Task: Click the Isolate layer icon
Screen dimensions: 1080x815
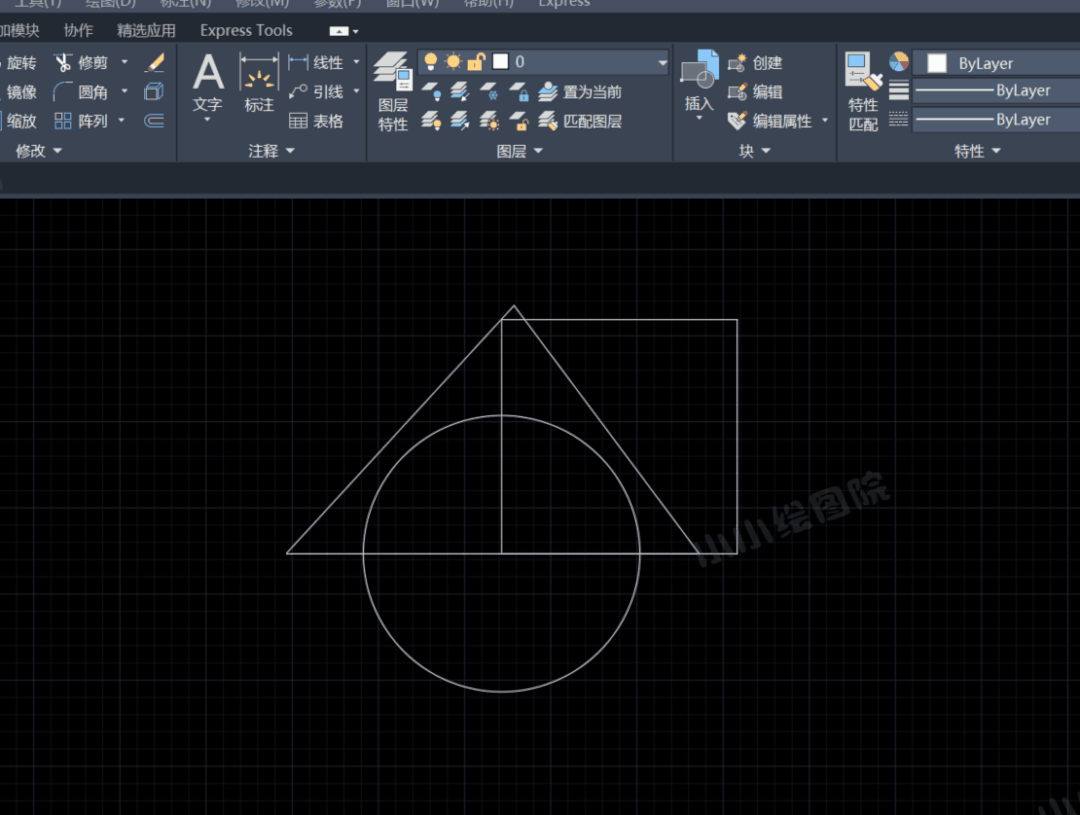Action: coord(460,91)
